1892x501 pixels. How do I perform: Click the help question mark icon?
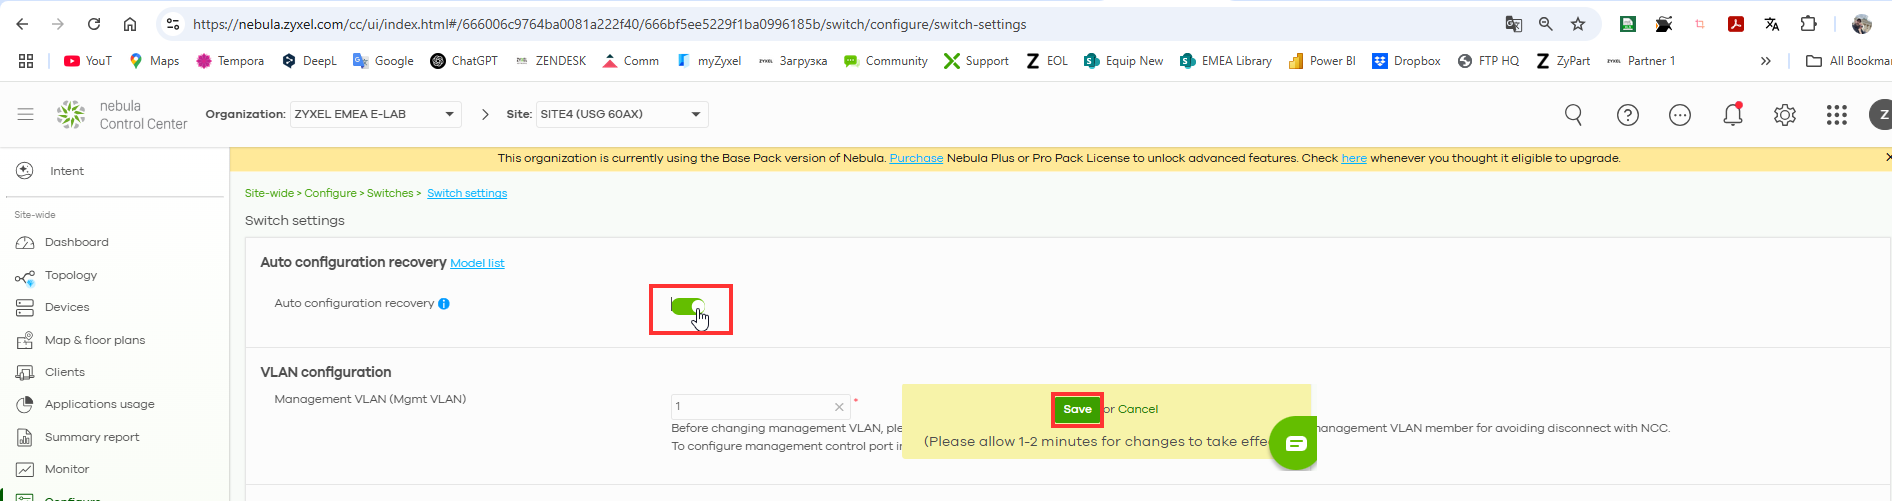[x=1627, y=115]
